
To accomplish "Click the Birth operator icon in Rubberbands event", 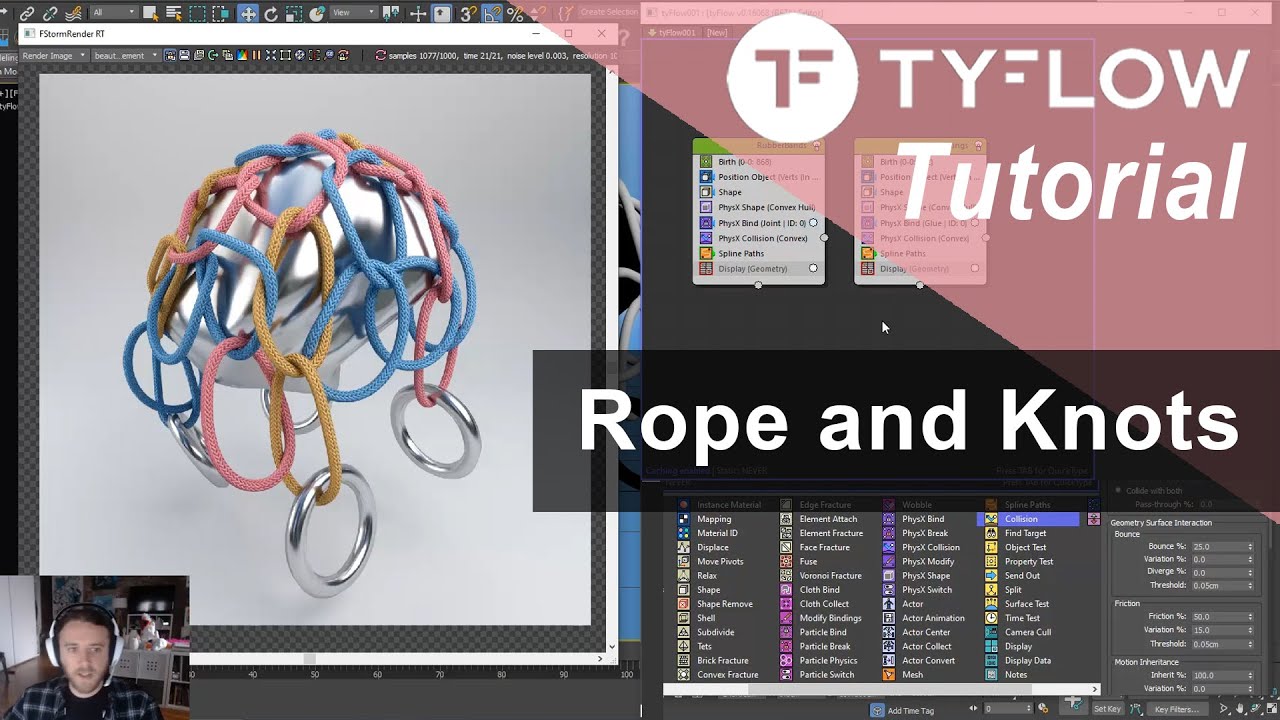I will [x=706, y=161].
